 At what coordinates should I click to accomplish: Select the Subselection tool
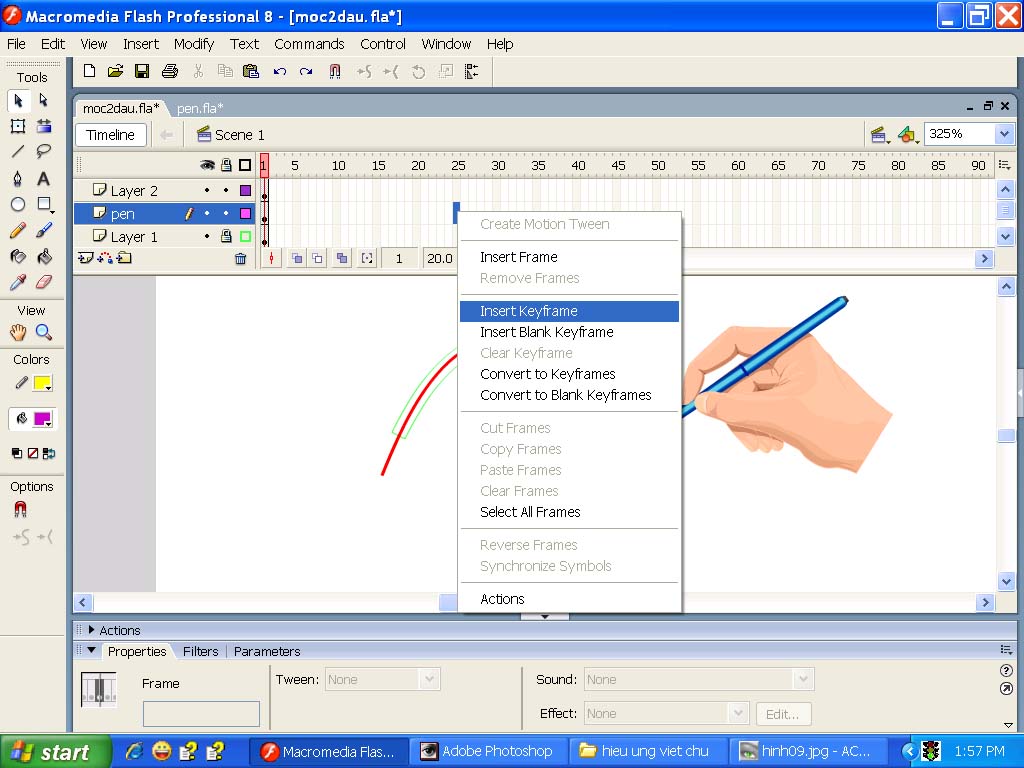[x=44, y=101]
